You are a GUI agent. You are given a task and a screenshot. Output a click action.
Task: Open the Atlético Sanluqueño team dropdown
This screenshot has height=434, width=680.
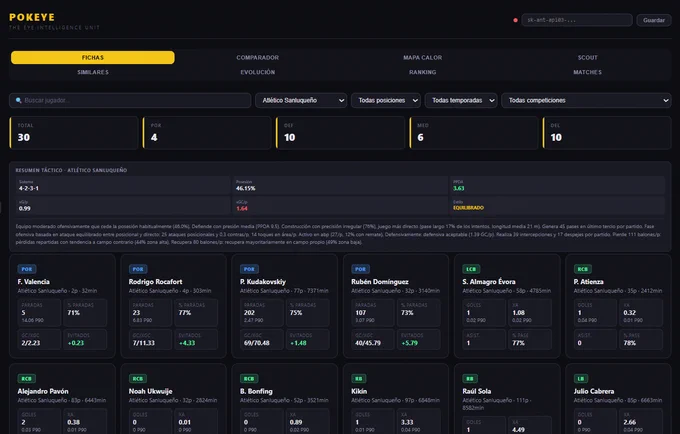tap(301, 100)
